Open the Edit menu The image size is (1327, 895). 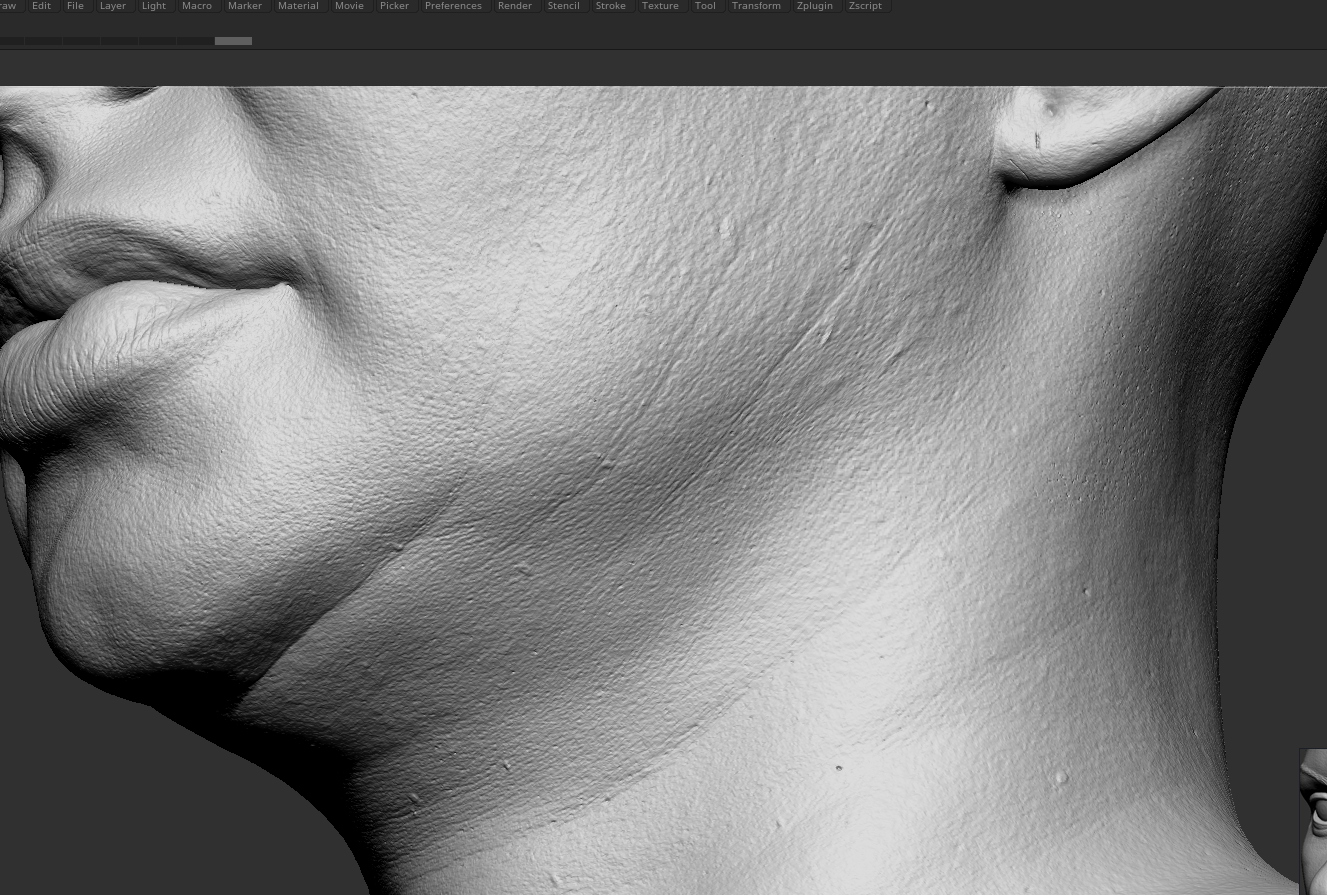(41, 6)
